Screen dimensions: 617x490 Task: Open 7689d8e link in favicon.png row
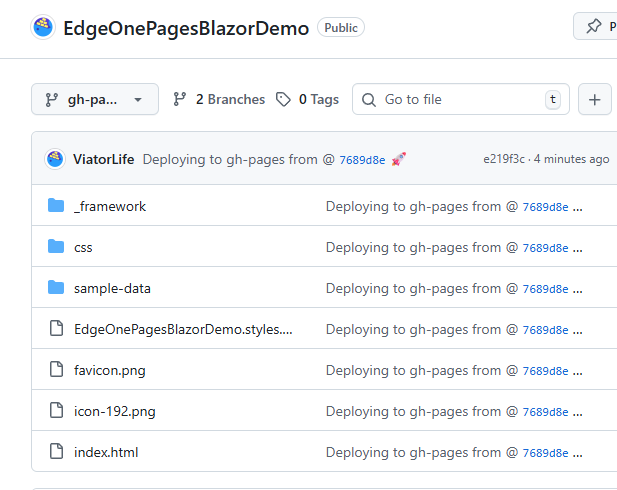coord(545,371)
